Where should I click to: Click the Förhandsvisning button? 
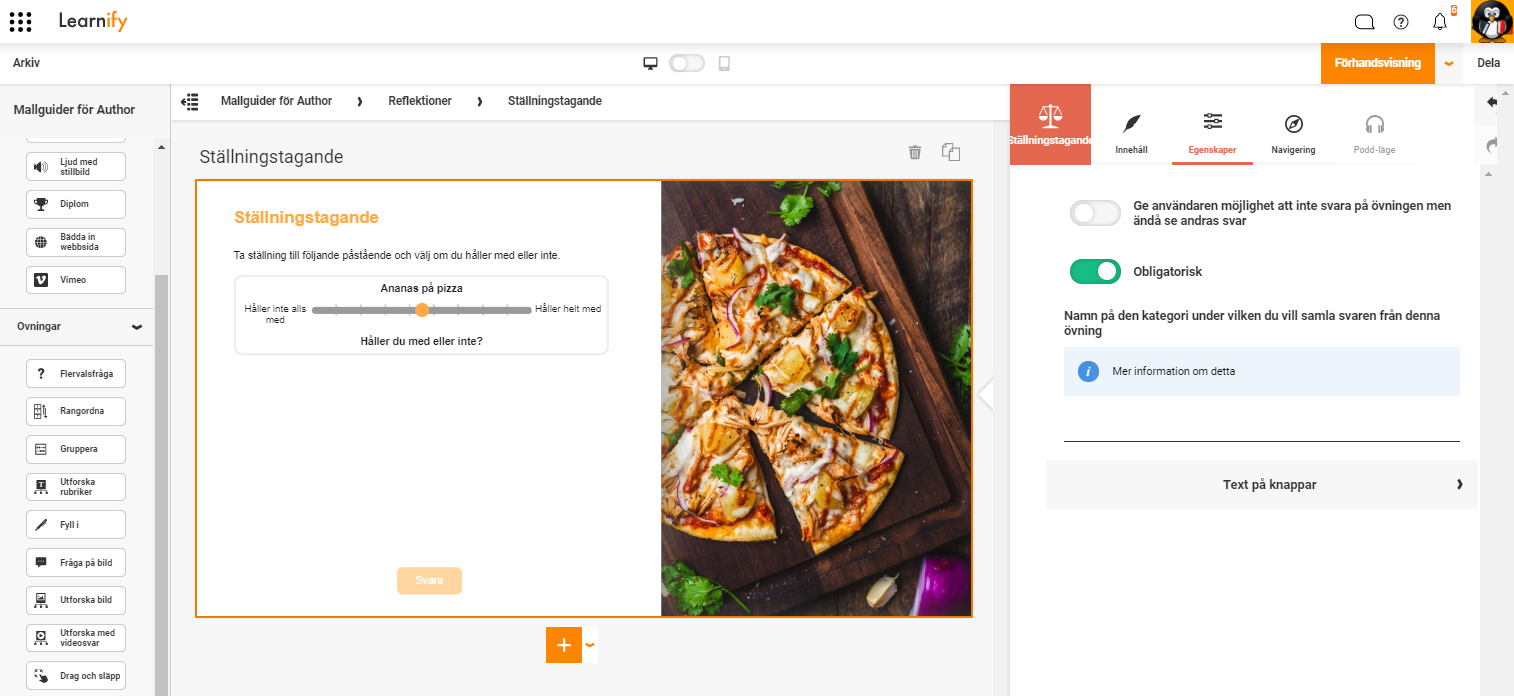click(x=1378, y=63)
